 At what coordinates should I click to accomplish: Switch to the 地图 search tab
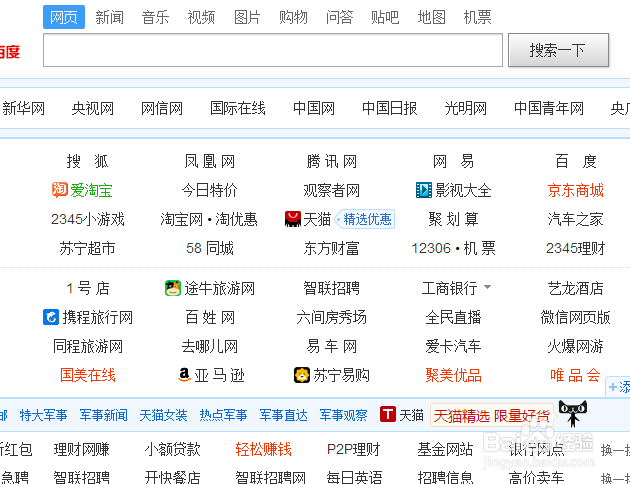(x=432, y=17)
